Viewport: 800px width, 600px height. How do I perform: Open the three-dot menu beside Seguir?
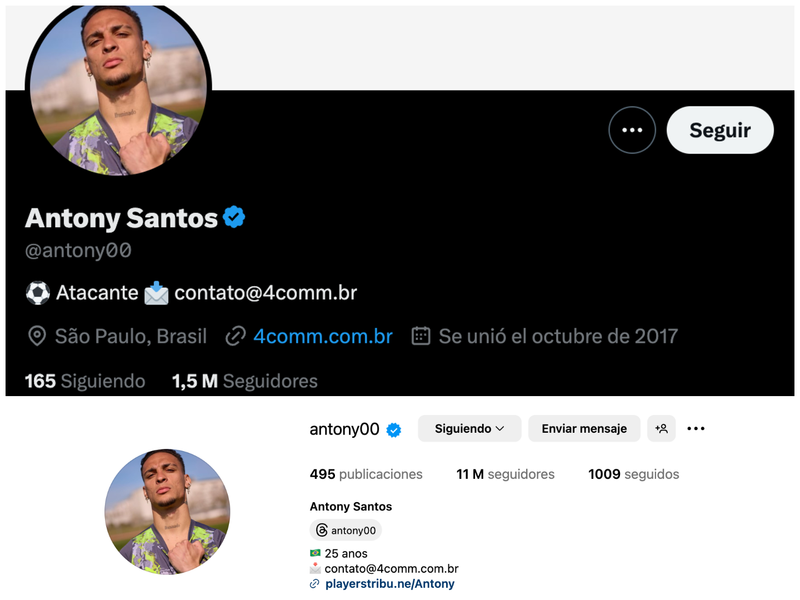pyautogui.click(x=632, y=130)
